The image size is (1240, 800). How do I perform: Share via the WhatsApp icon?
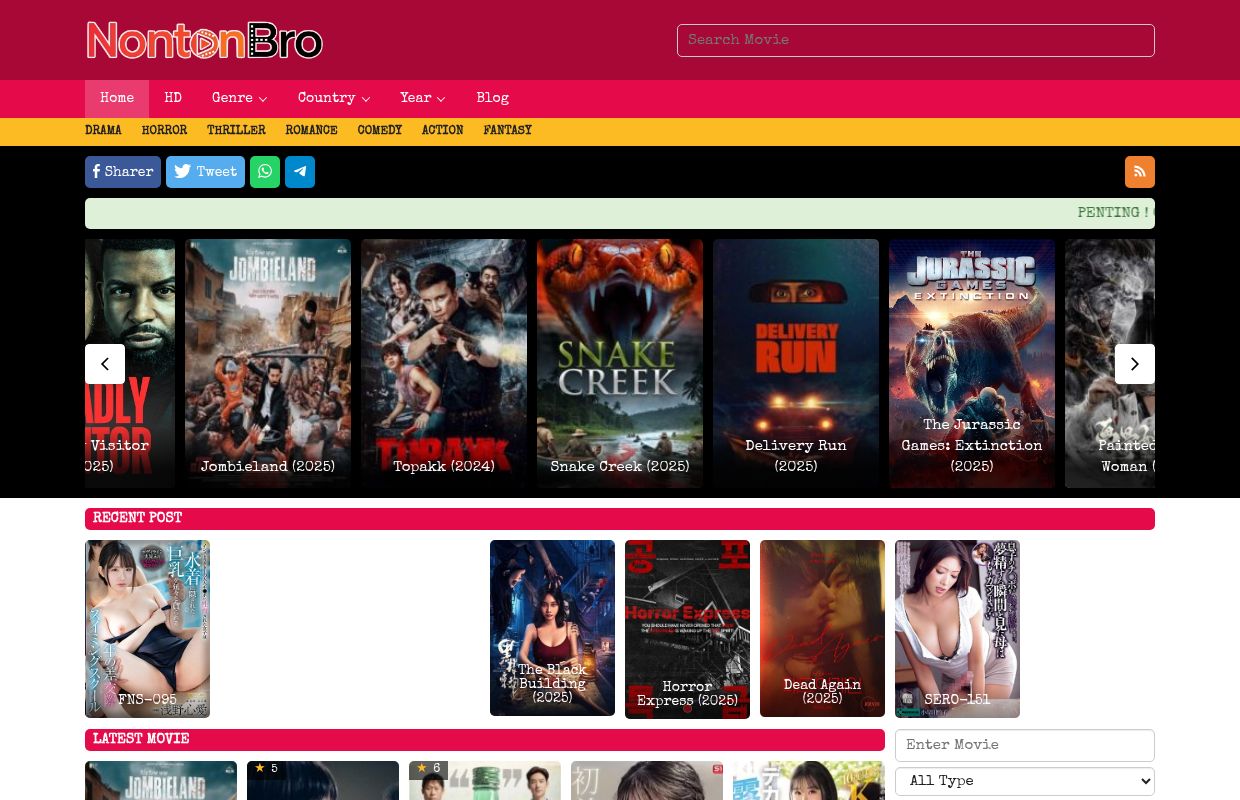[264, 172]
